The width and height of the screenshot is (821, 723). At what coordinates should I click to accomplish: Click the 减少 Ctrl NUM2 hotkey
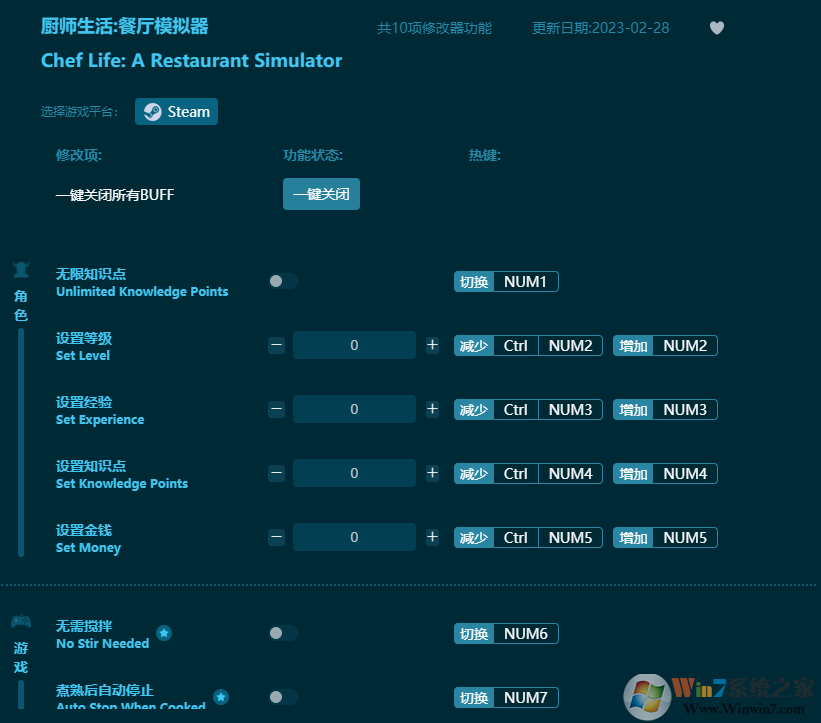[528, 346]
